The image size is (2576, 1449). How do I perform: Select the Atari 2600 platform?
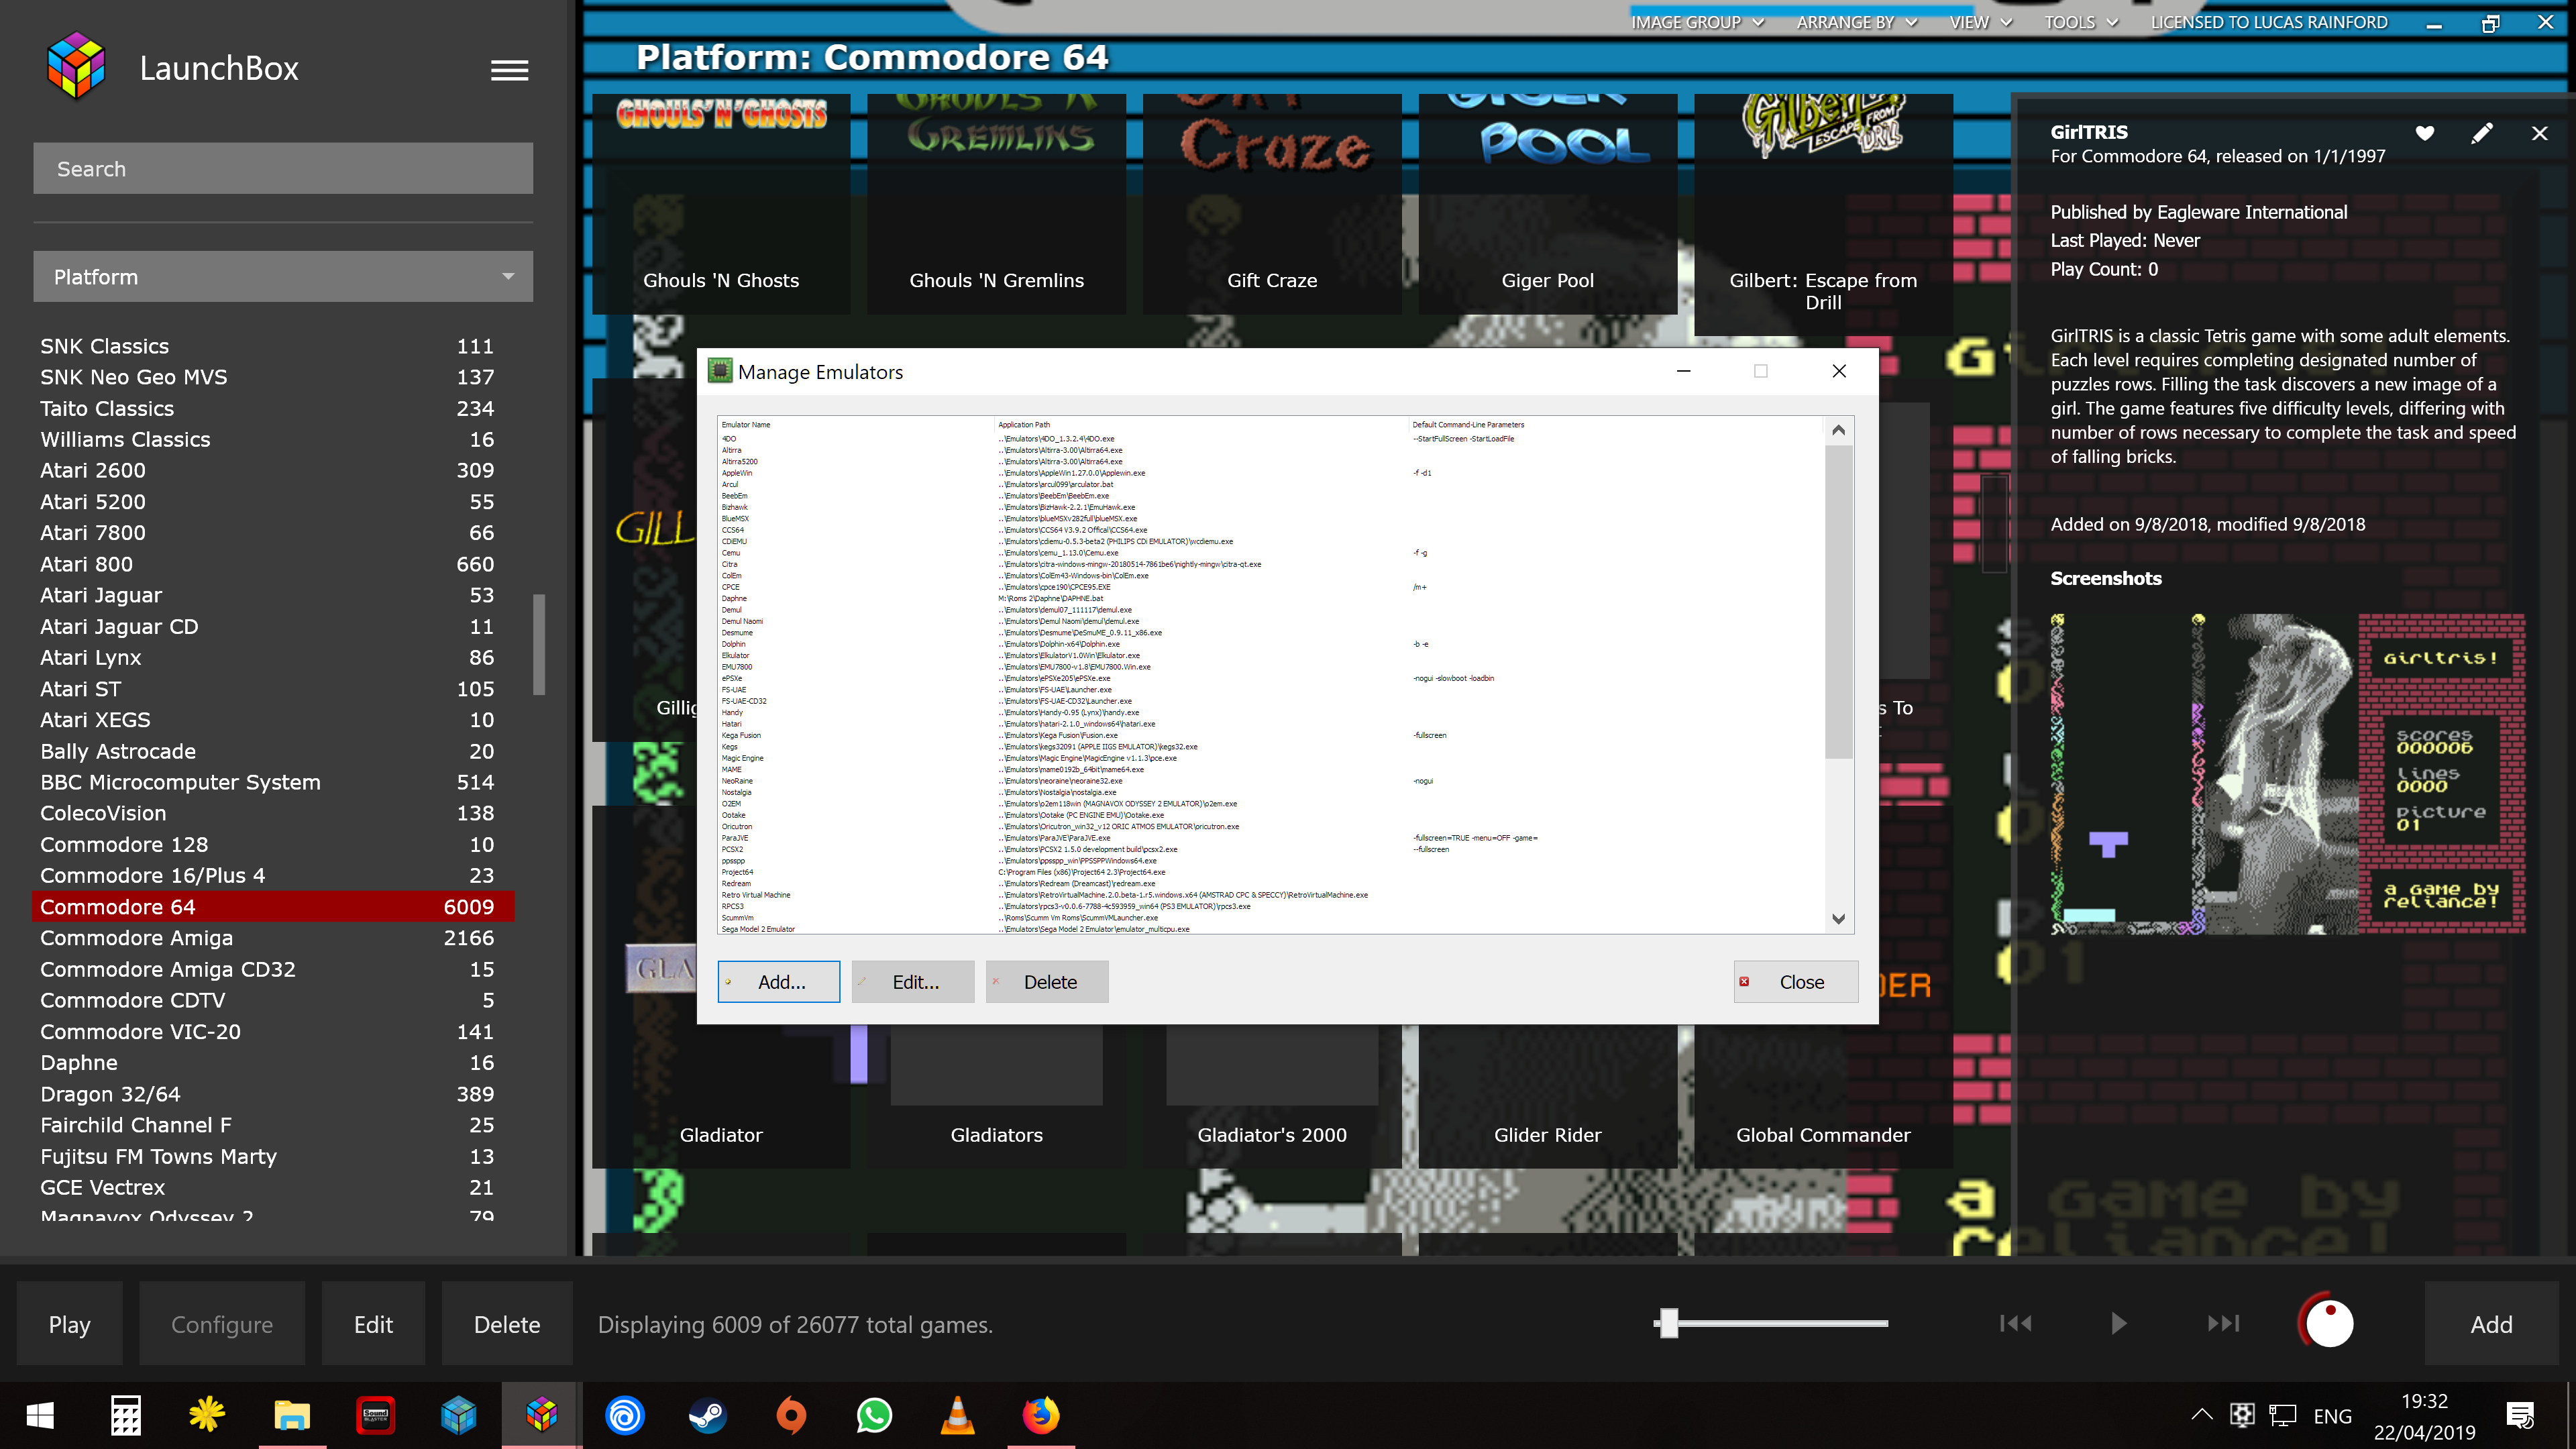tap(273, 470)
